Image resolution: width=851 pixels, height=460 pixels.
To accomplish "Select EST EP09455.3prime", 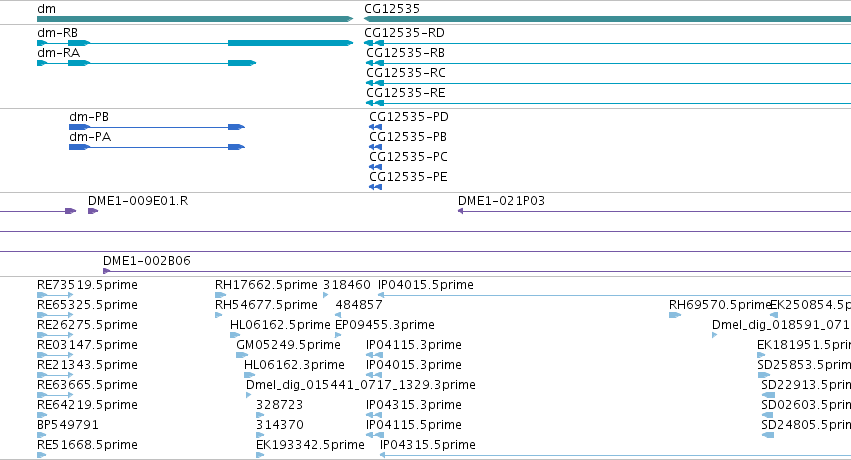I will (x=385, y=325).
